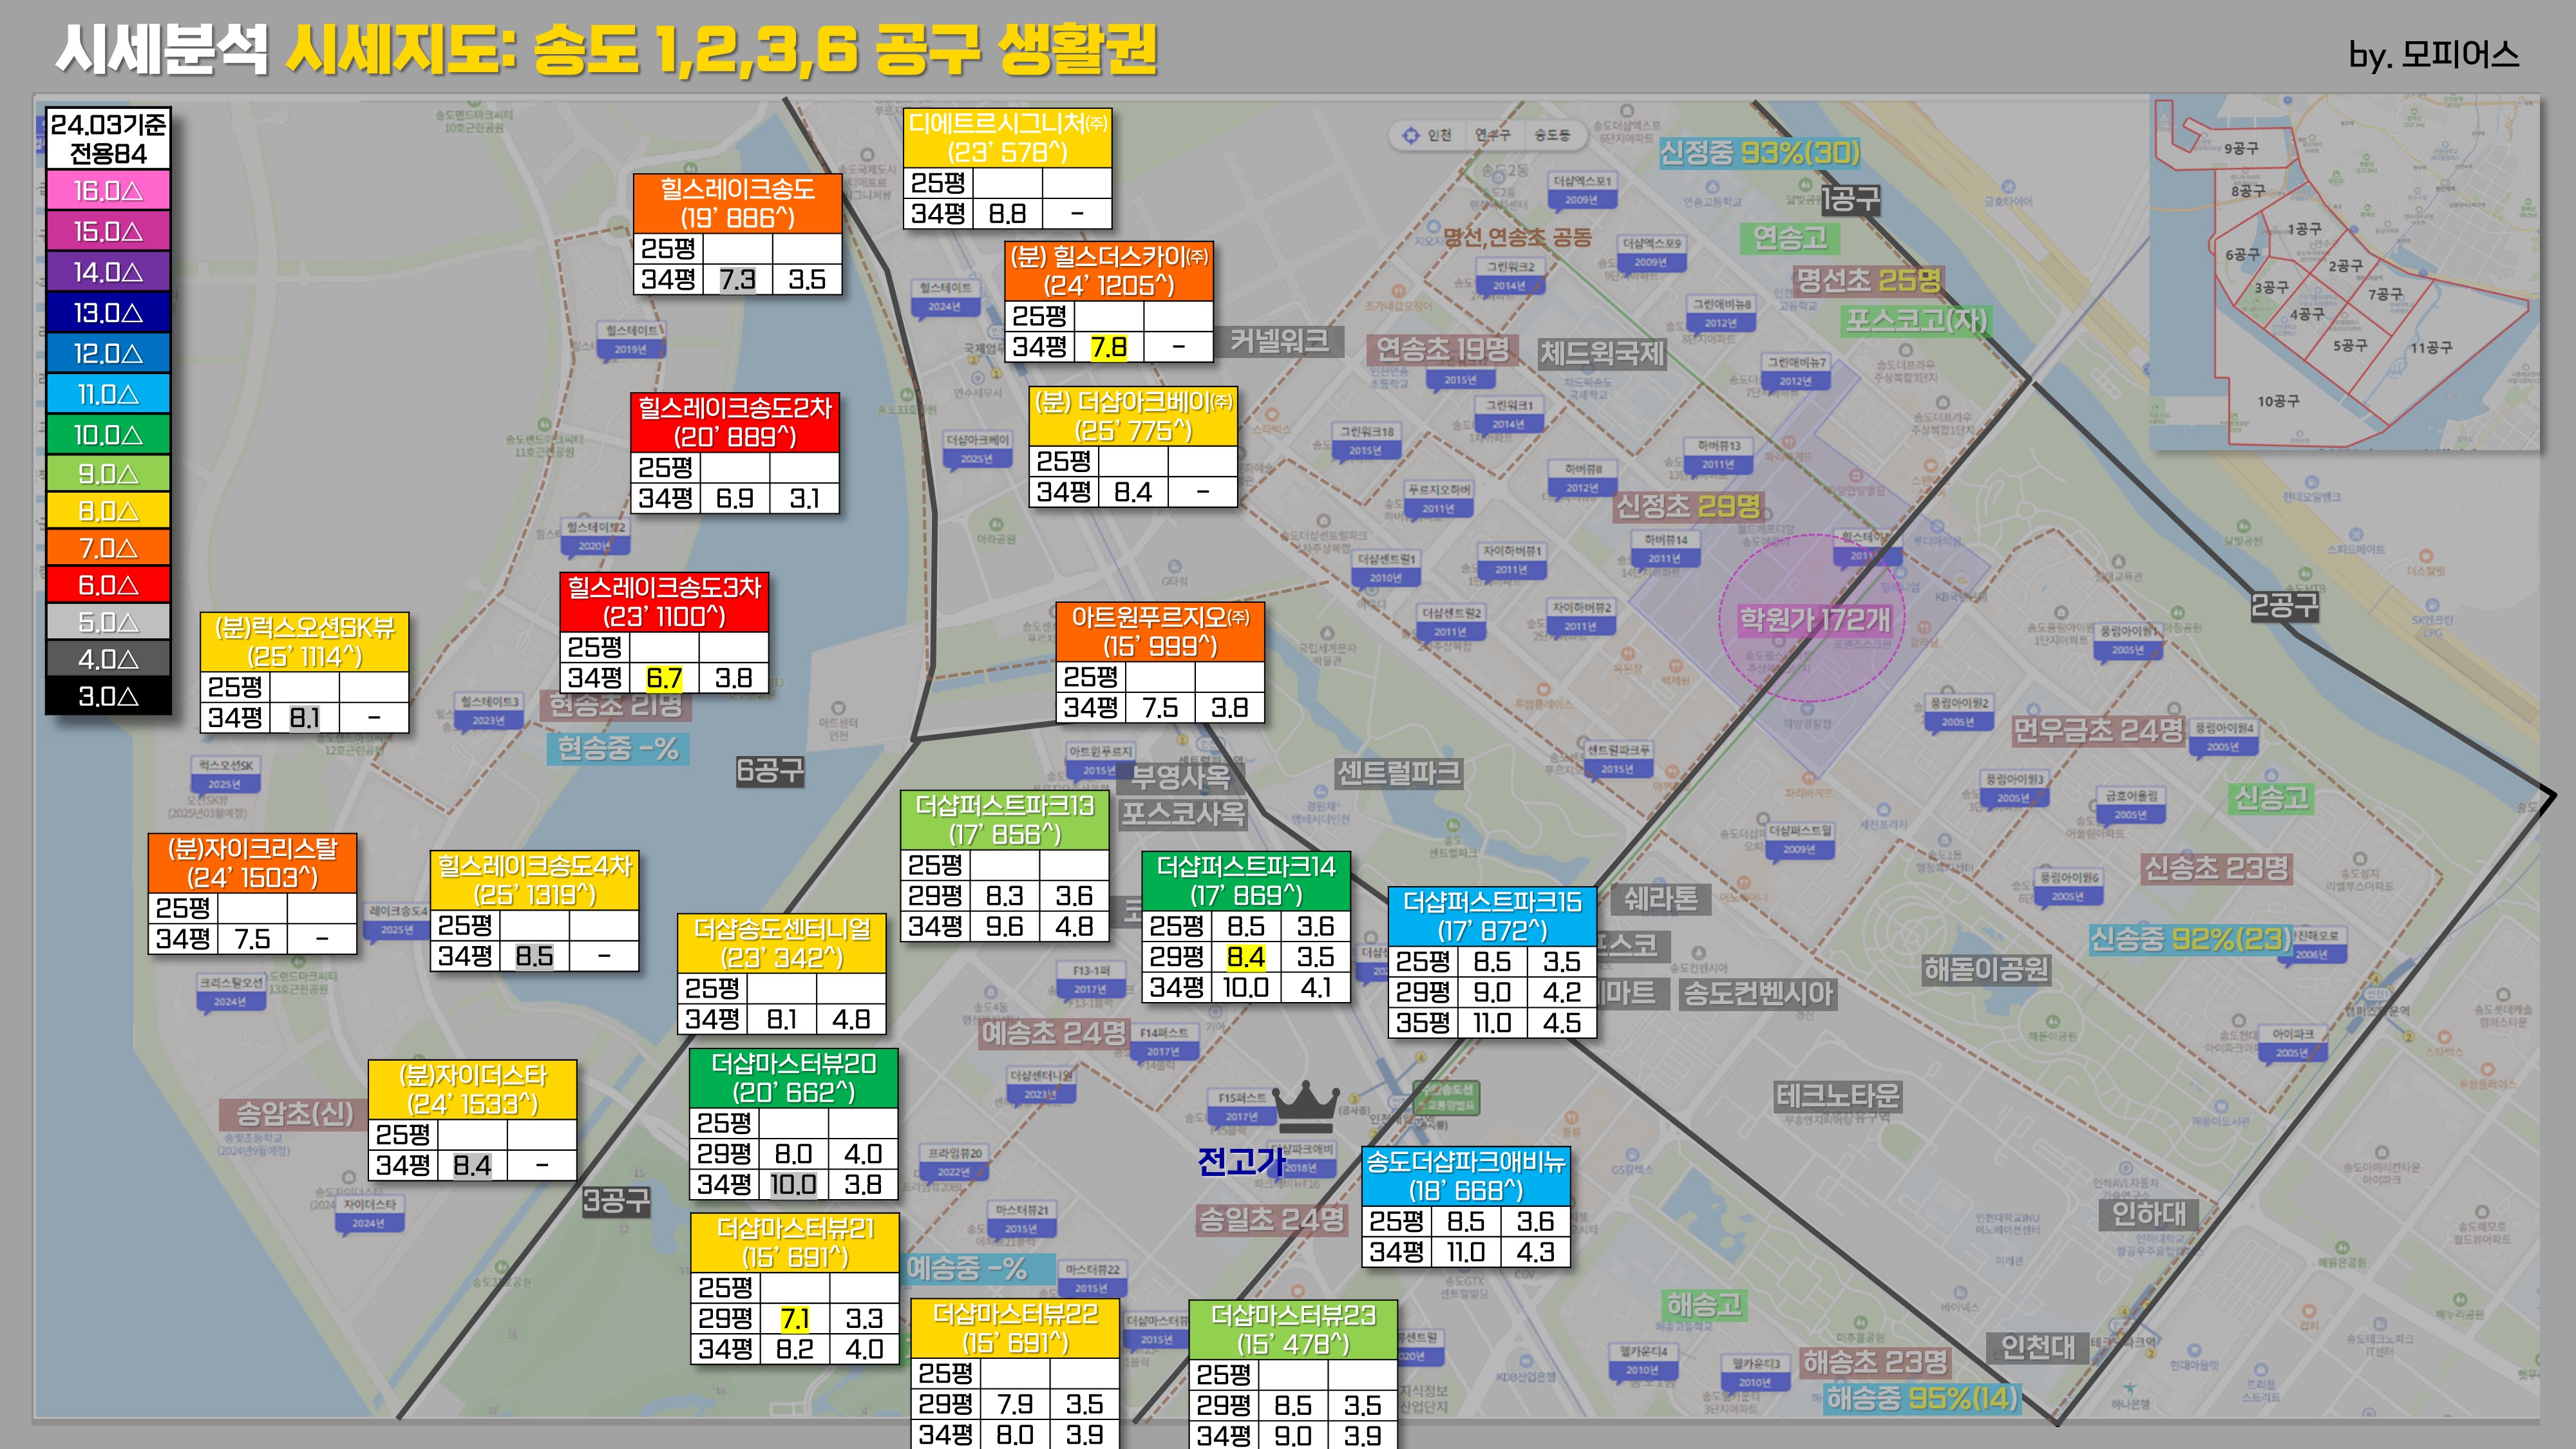The image size is (2576, 1449).
Task: Click the 힐스테이트 2019년 map marker
Action: tap(631, 339)
